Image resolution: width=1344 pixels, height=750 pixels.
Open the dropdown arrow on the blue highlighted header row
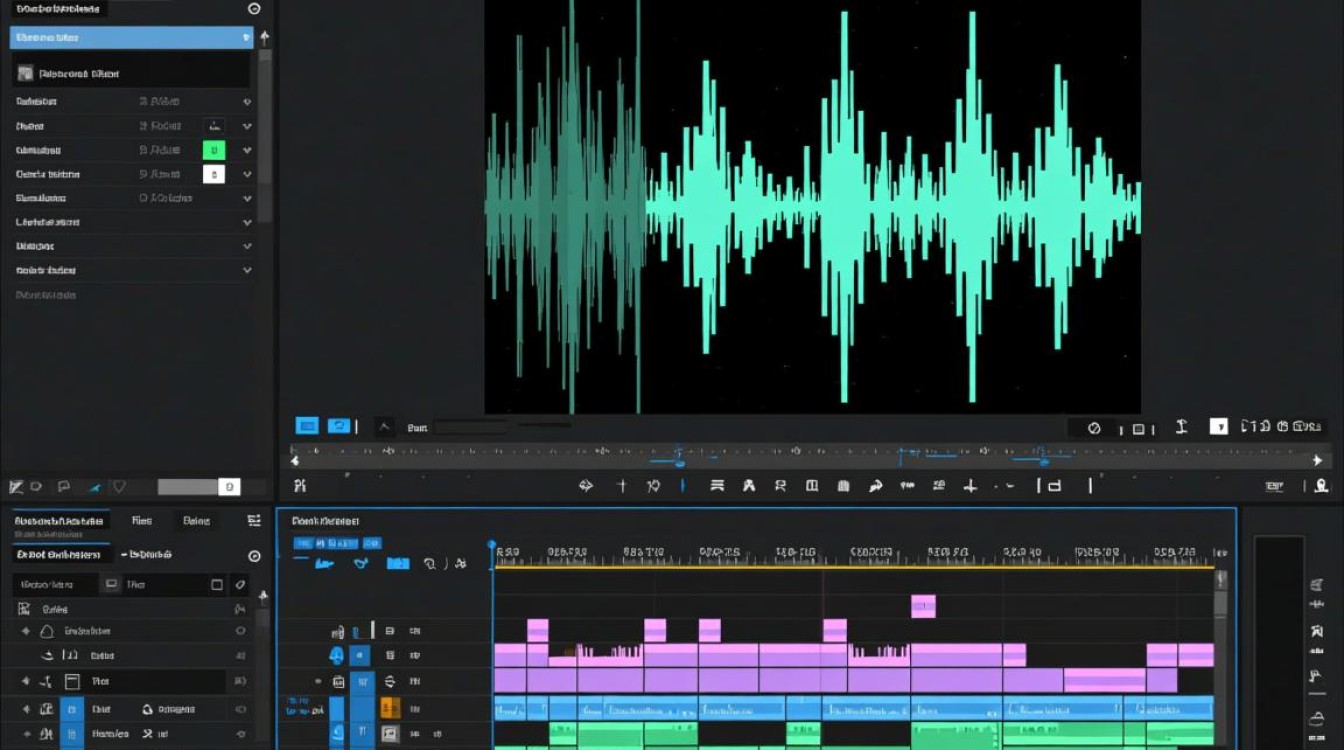(247, 38)
